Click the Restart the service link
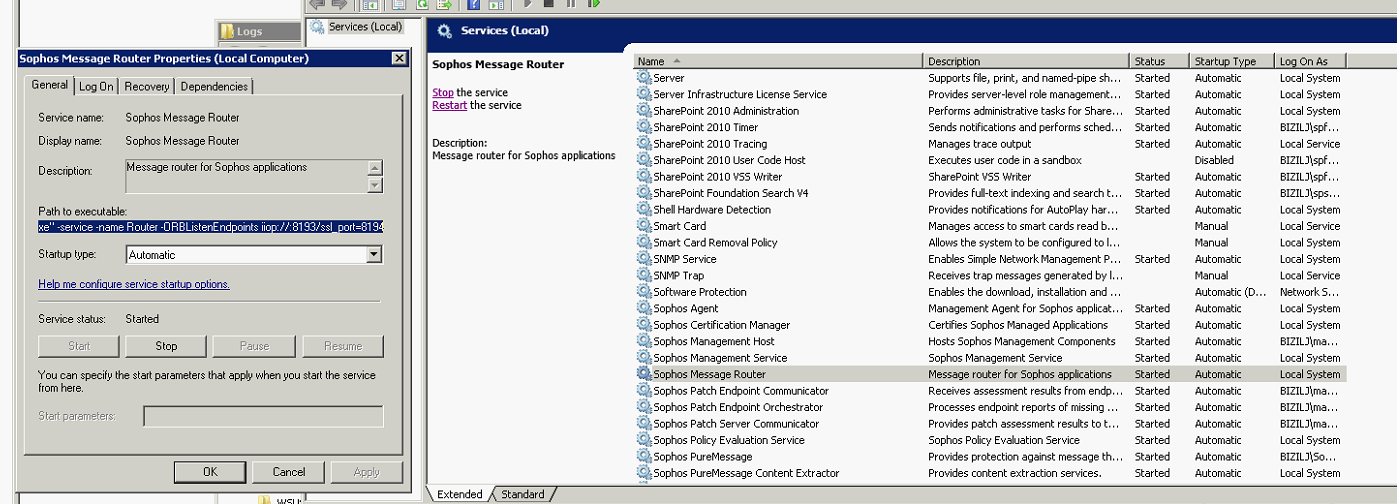Image resolution: width=1397 pixels, height=504 pixels. [x=449, y=105]
